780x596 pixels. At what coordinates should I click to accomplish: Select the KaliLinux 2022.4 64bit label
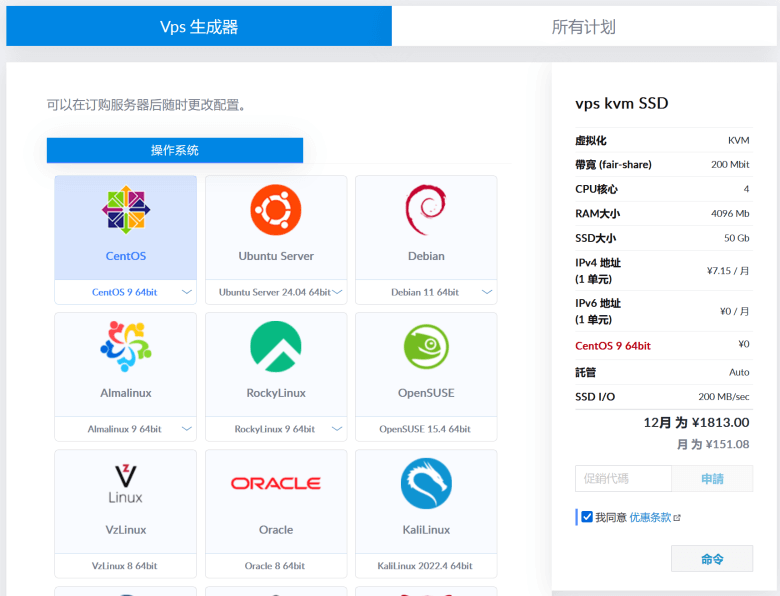(x=425, y=566)
